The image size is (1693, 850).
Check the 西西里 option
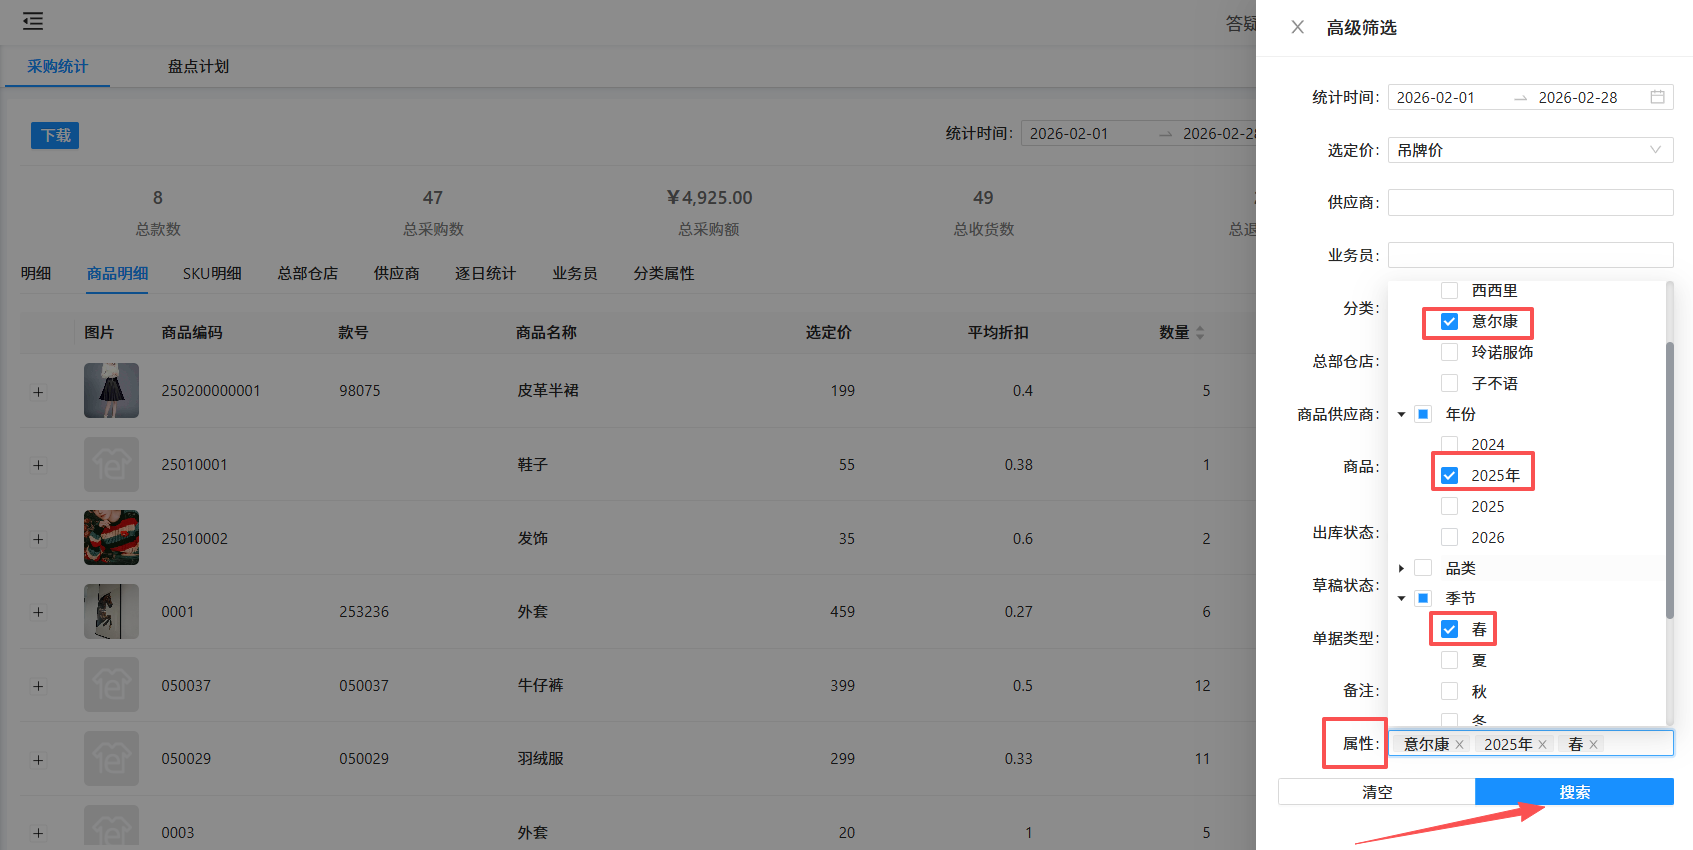[x=1449, y=290]
